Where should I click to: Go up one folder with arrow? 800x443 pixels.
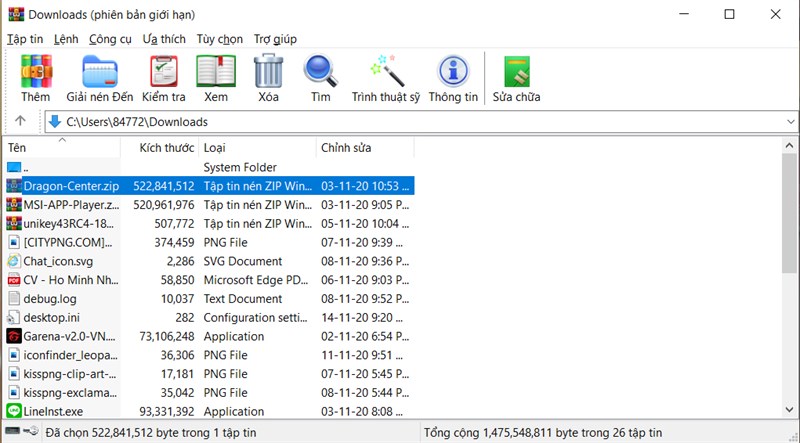click(20, 121)
